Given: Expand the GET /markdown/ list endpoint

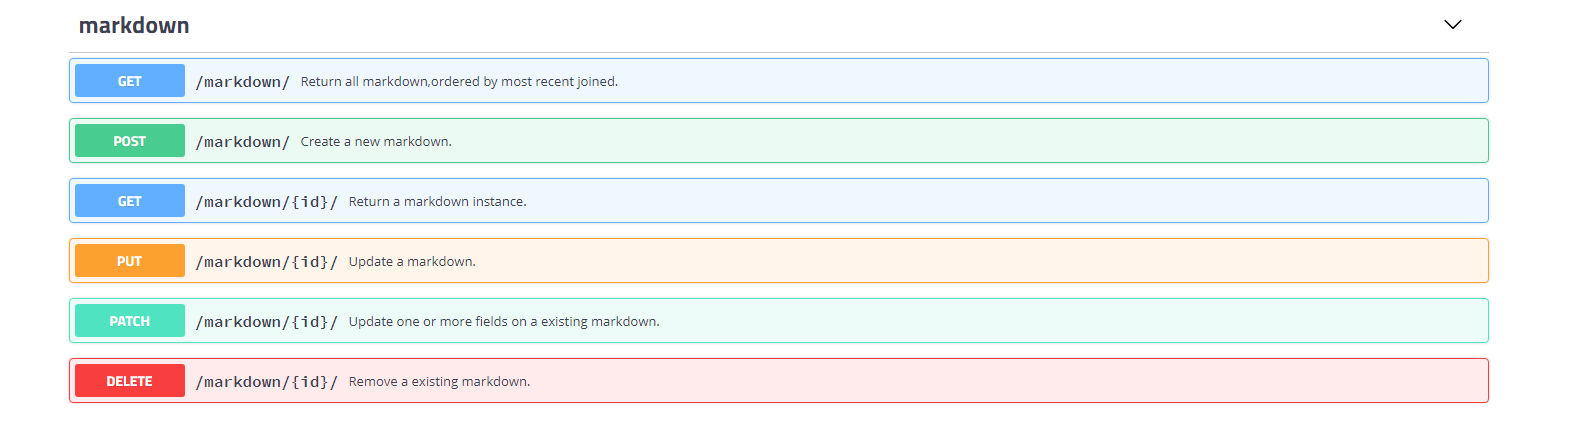Looking at the screenshot, I should coord(779,81).
